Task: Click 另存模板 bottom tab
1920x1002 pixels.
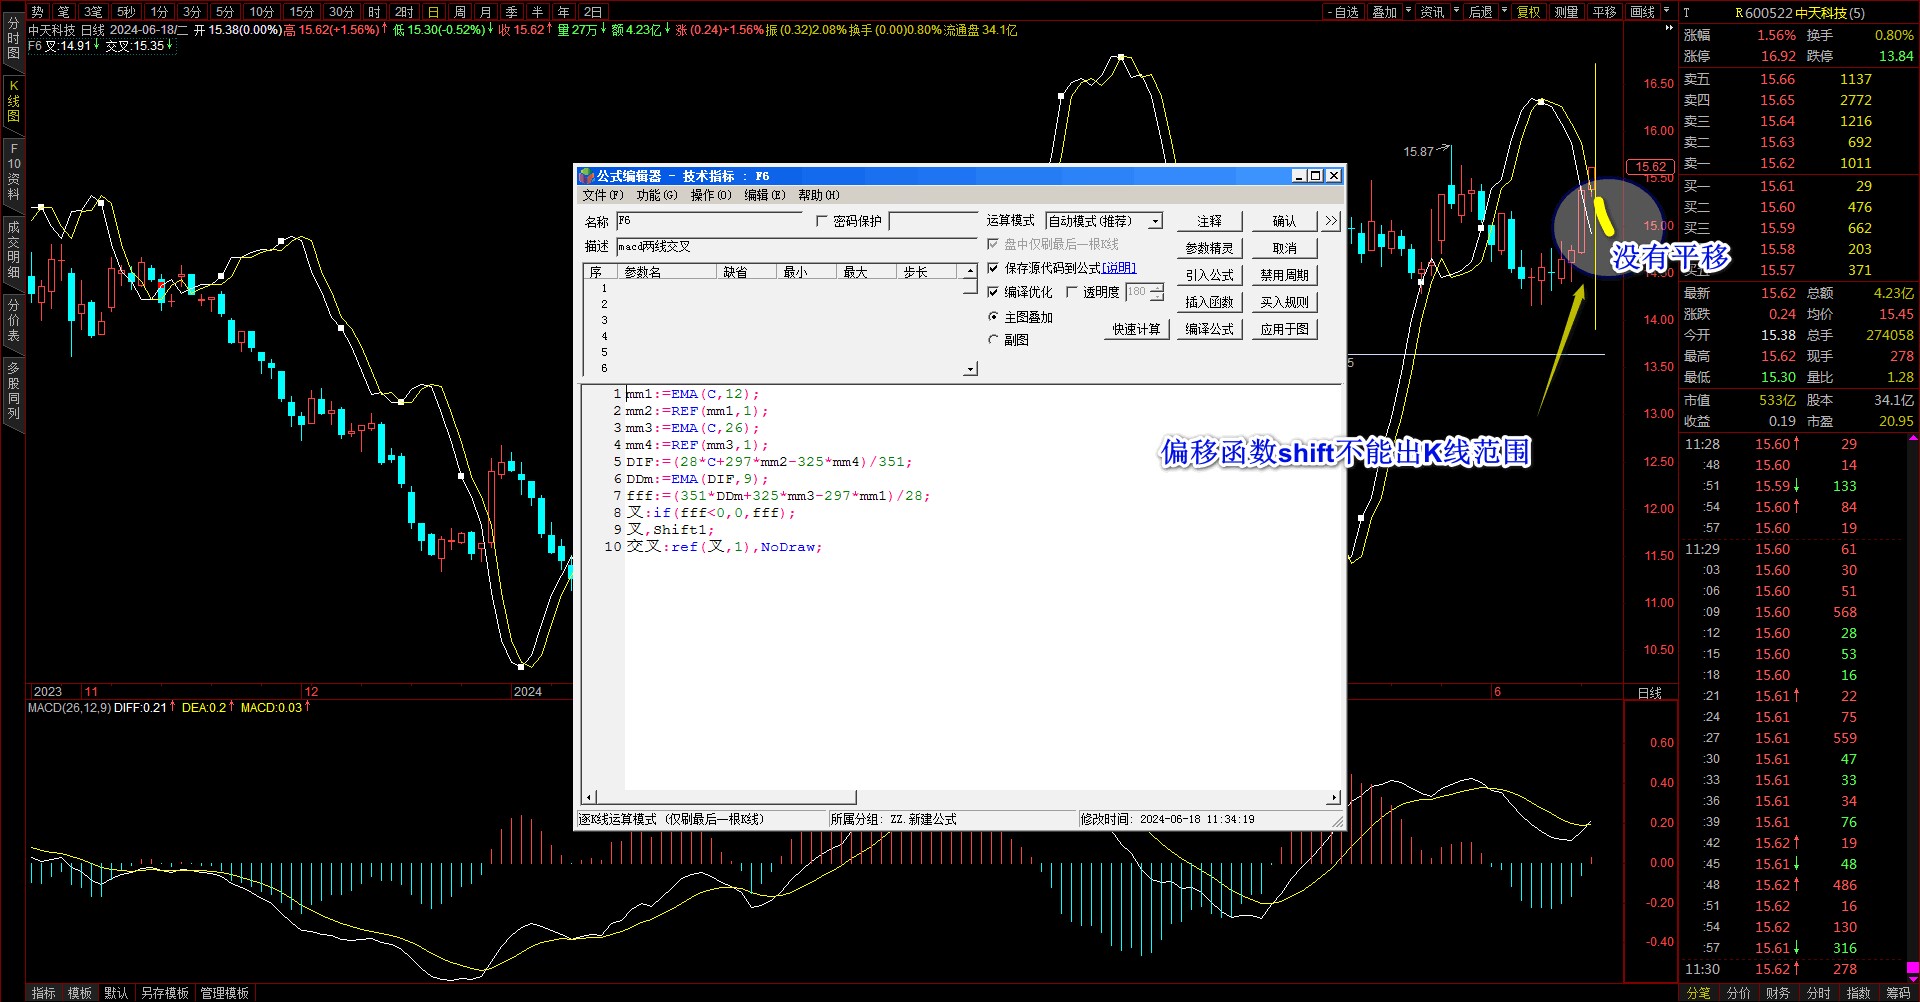Action: coord(165,993)
